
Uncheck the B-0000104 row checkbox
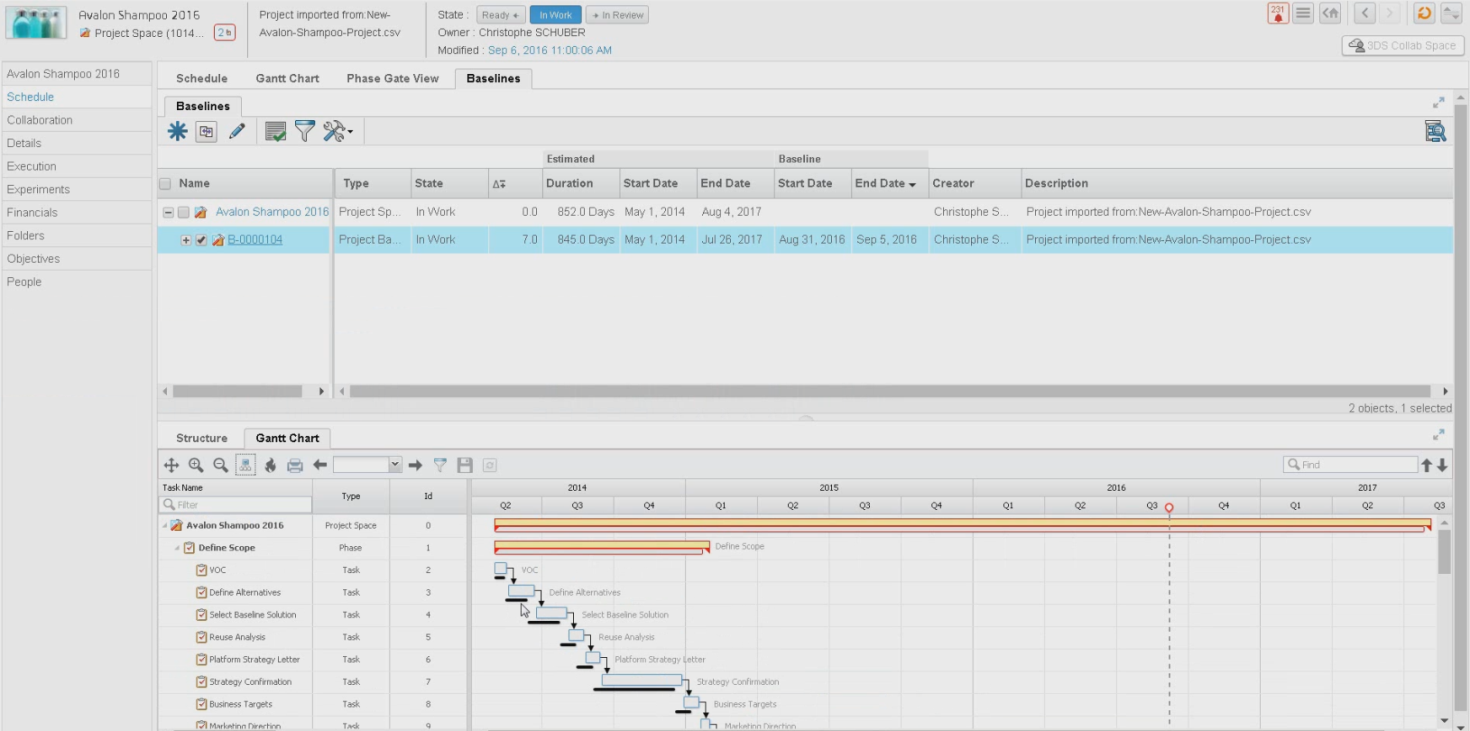201,240
